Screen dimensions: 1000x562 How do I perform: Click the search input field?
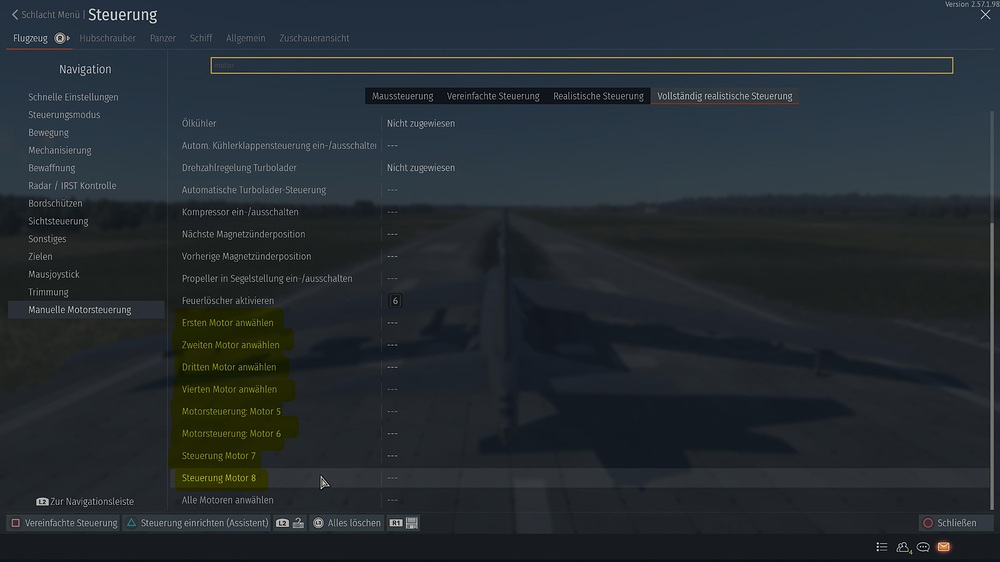click(x=582, y=65)
